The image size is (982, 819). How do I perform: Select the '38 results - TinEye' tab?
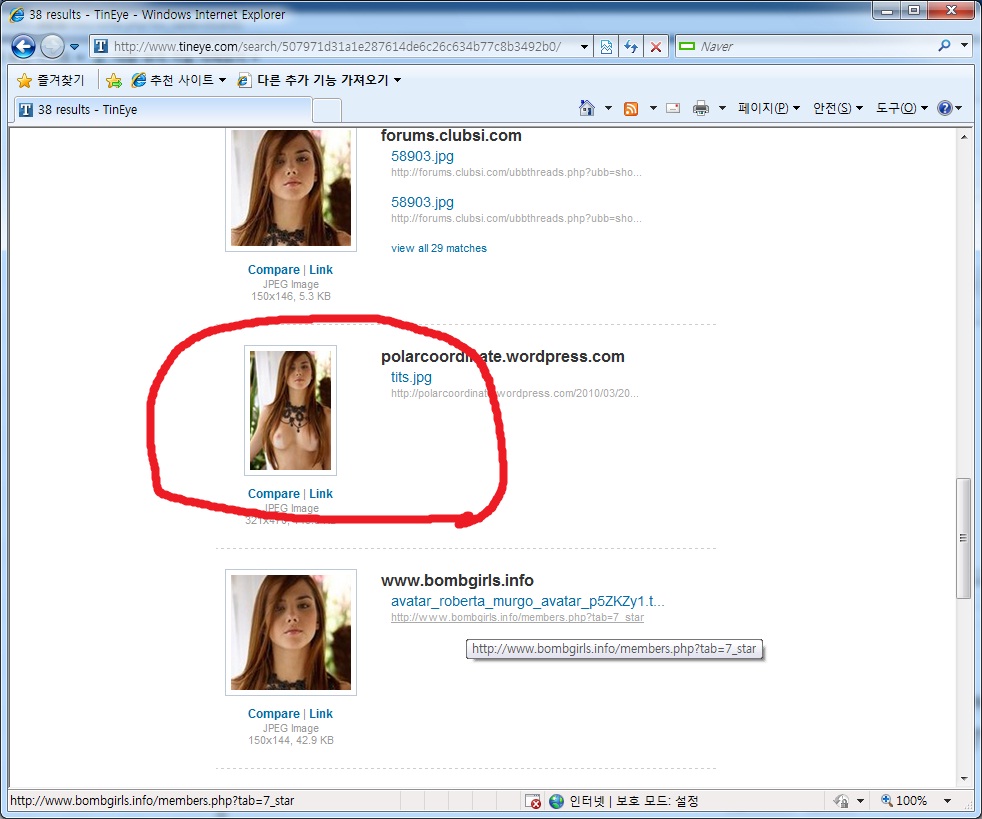(163, 110)
